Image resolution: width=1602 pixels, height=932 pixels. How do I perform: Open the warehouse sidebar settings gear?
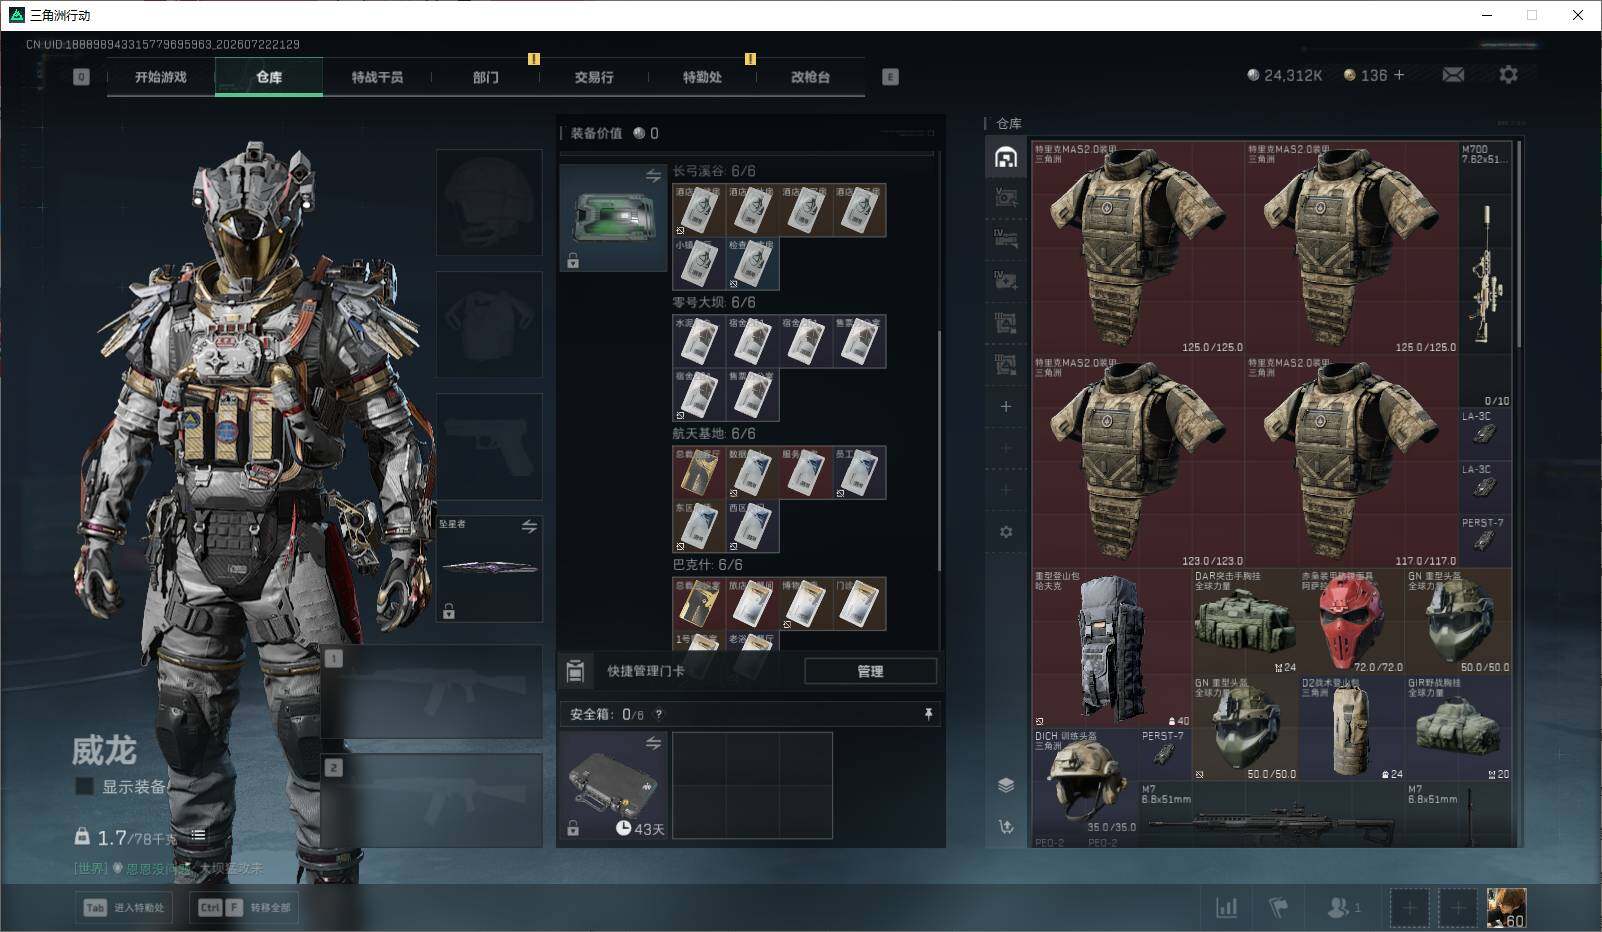[x=1006, y=532]
